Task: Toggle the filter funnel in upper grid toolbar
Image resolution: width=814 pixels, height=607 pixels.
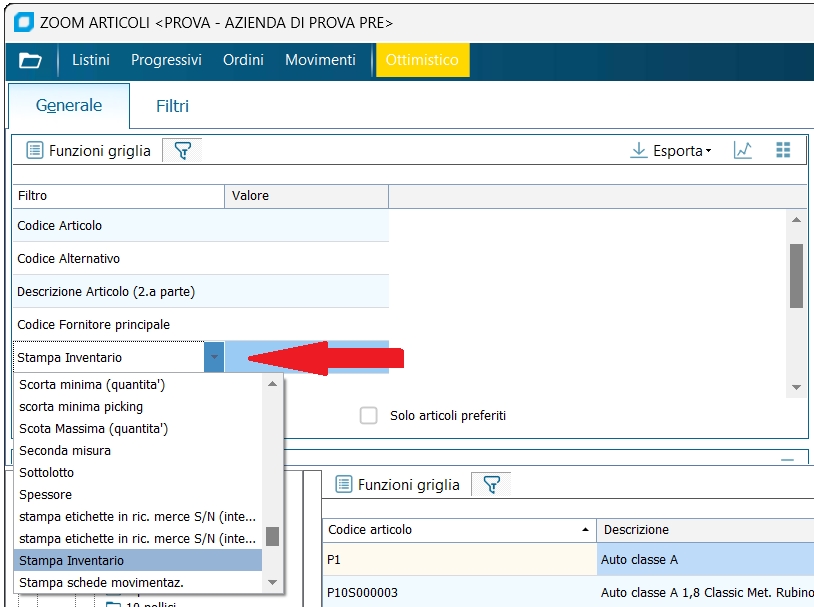Action: (182, 151)
